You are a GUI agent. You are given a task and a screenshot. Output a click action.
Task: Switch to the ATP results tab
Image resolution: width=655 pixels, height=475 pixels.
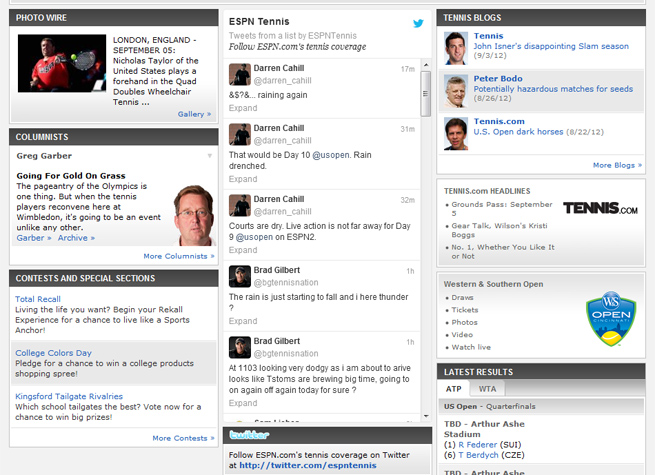[x=453, y=389]
